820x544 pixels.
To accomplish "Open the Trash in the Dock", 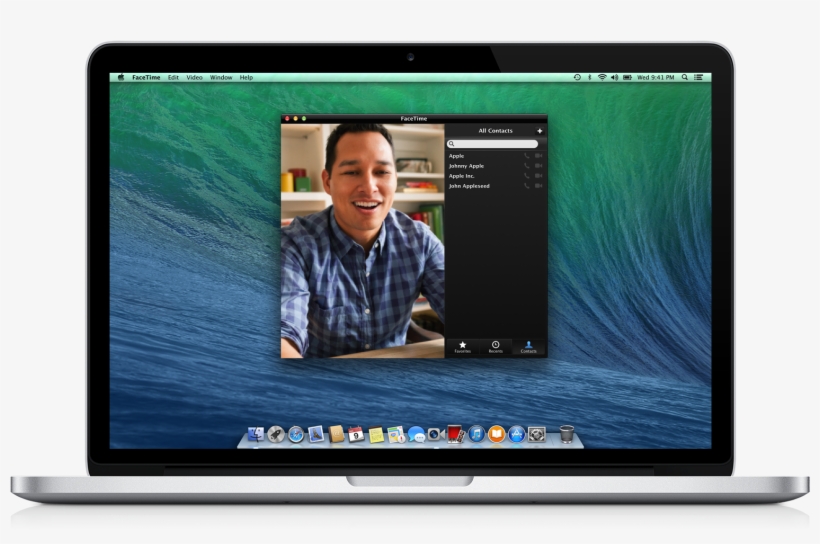I will (x=566, y=434).
